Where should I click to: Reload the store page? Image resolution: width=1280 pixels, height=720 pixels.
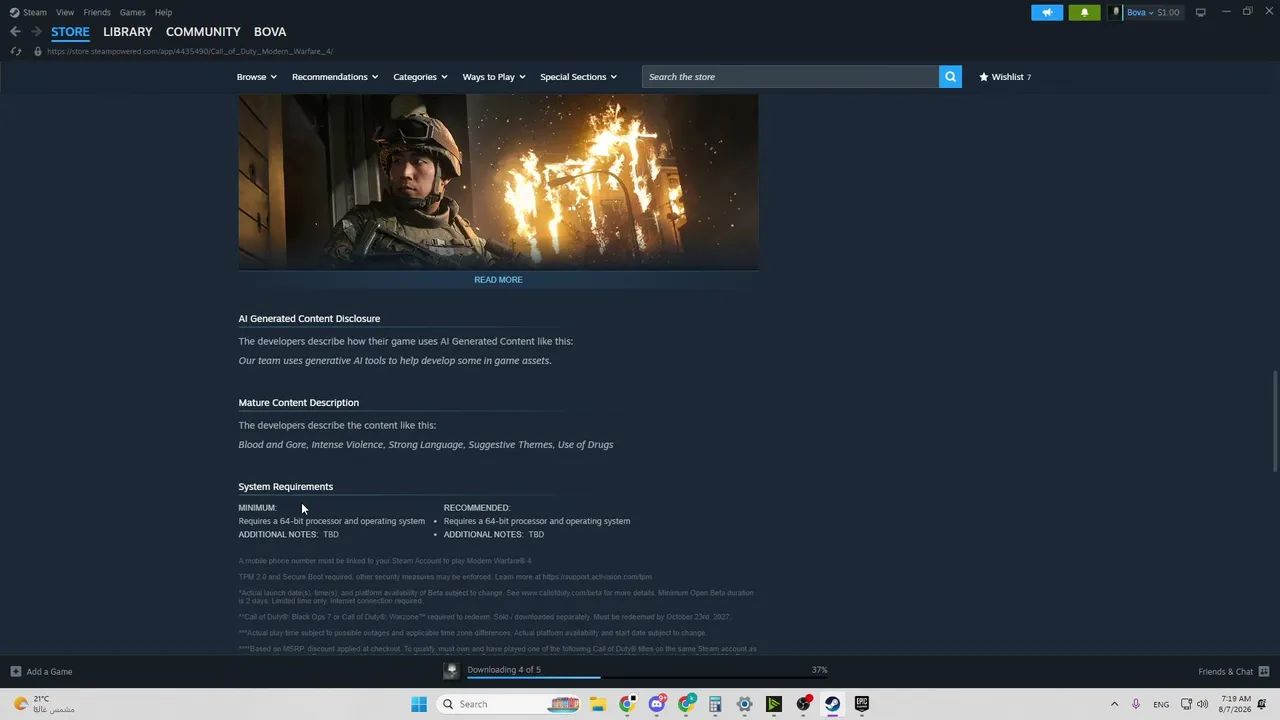(16, 51)
